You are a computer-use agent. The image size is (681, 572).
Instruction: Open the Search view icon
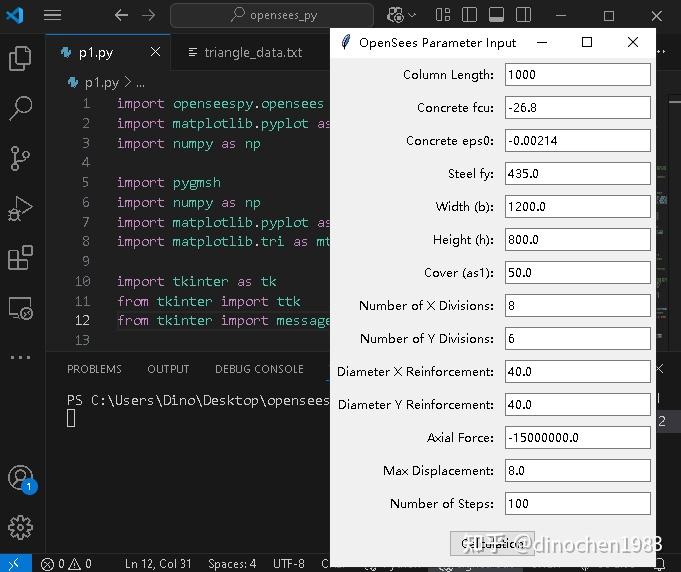tap(20, 108)
